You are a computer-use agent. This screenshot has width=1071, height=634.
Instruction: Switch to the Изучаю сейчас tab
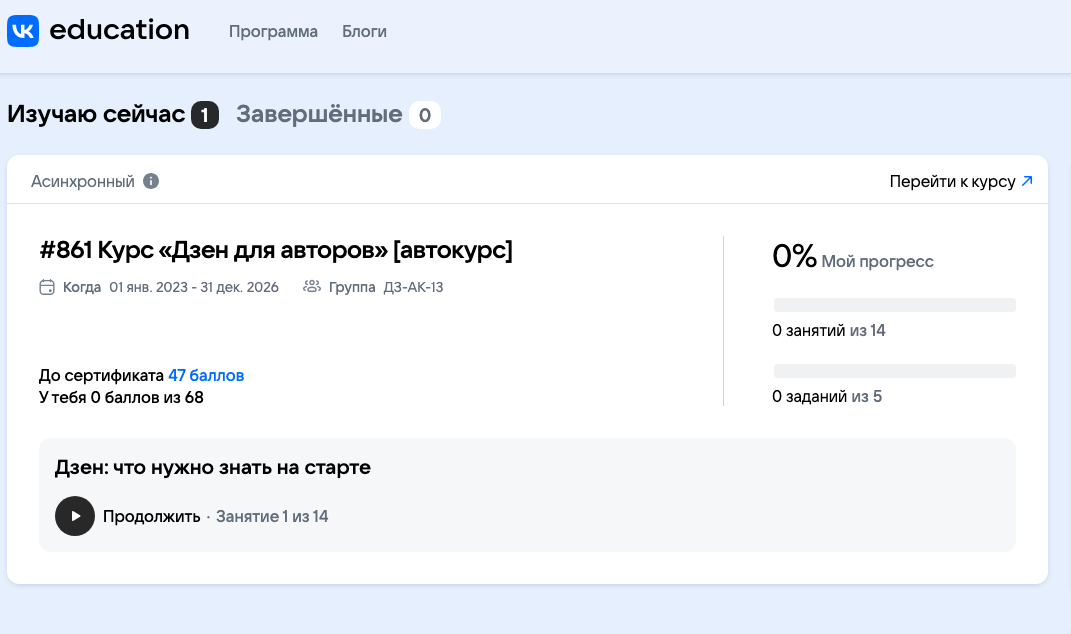click(96, 114)
